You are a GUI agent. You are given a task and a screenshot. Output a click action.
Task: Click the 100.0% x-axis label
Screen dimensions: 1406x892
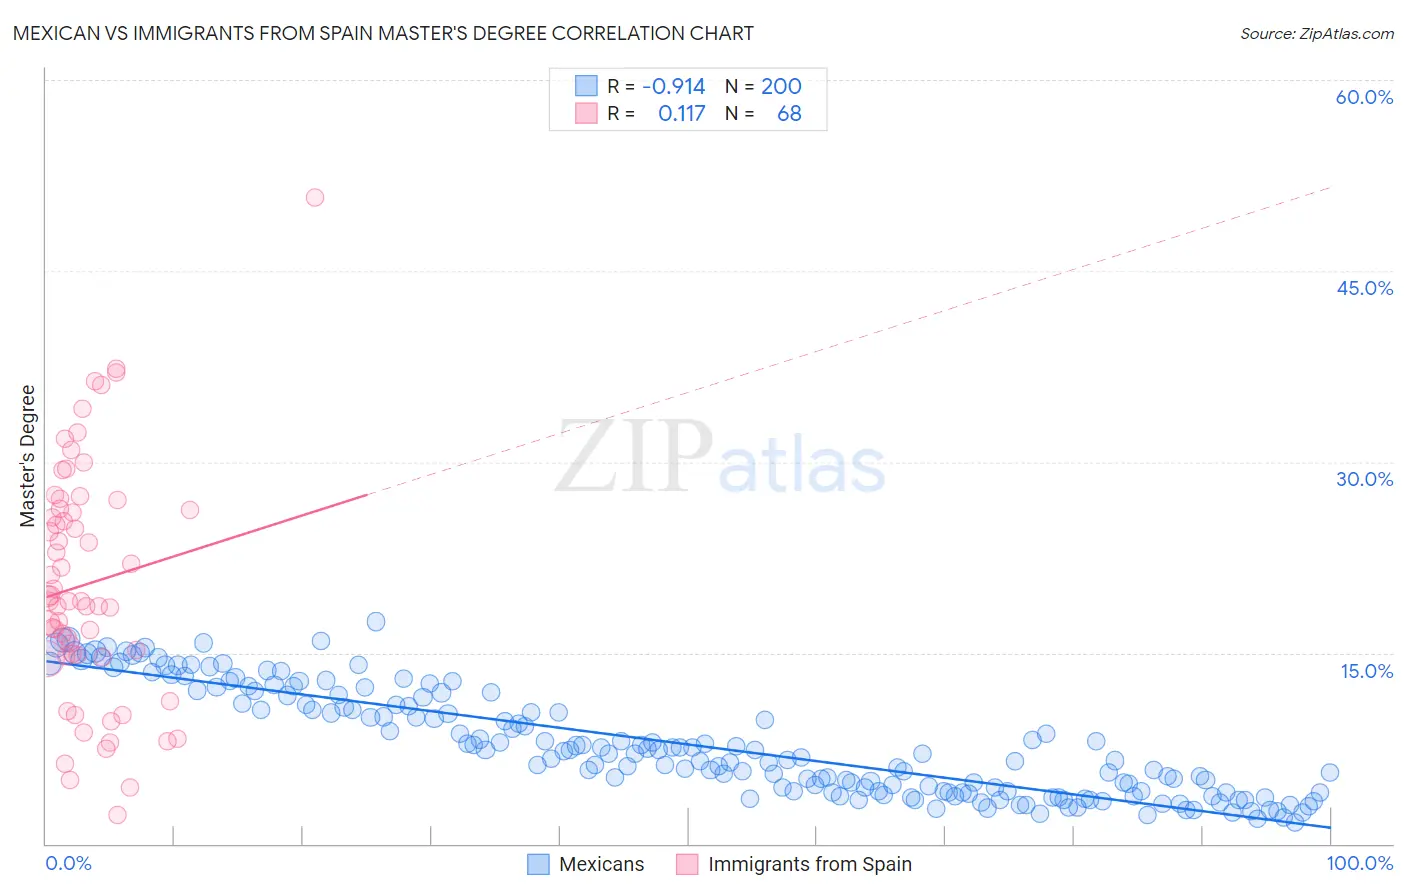(1360, 864)
